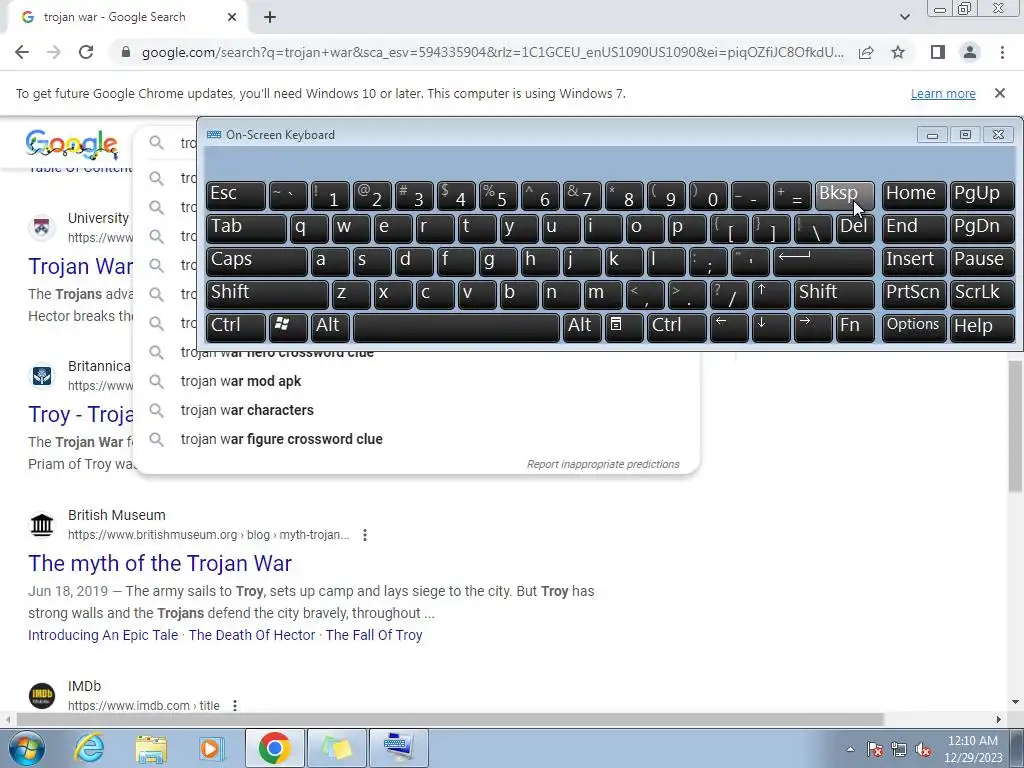The width and height of the screenshot is (1024, 768).
Task: Click the PgDn key on On-Screen Keyboard
Action: 982,228
